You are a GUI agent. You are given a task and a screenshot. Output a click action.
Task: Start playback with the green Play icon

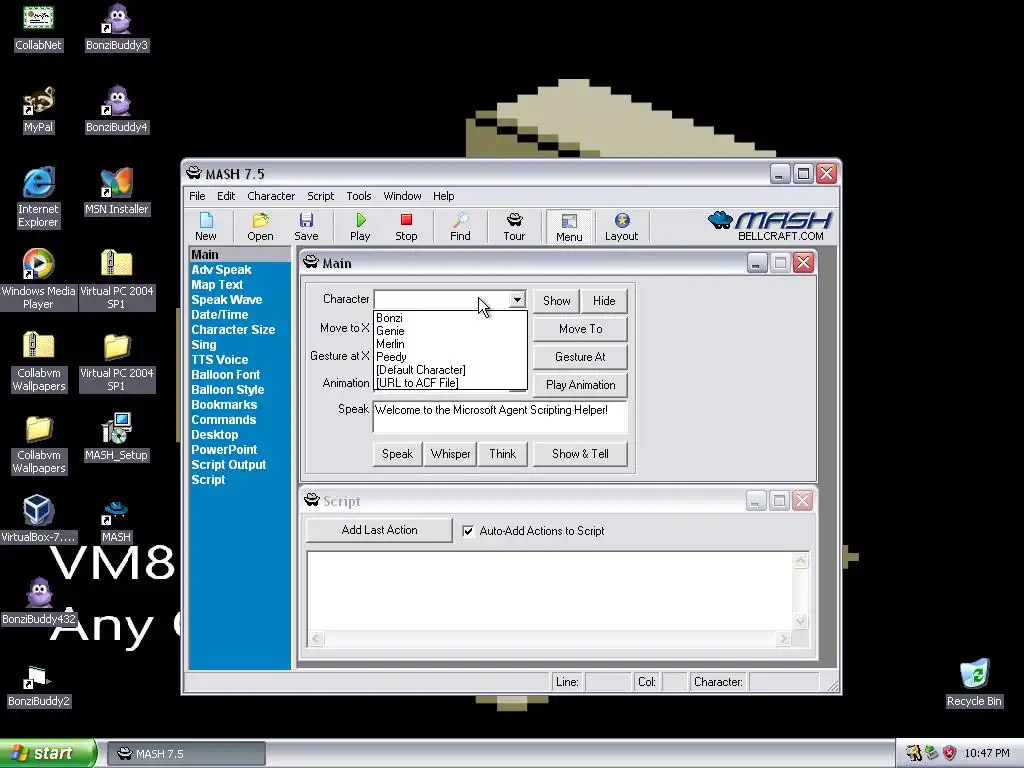click(x=360, y=227)
